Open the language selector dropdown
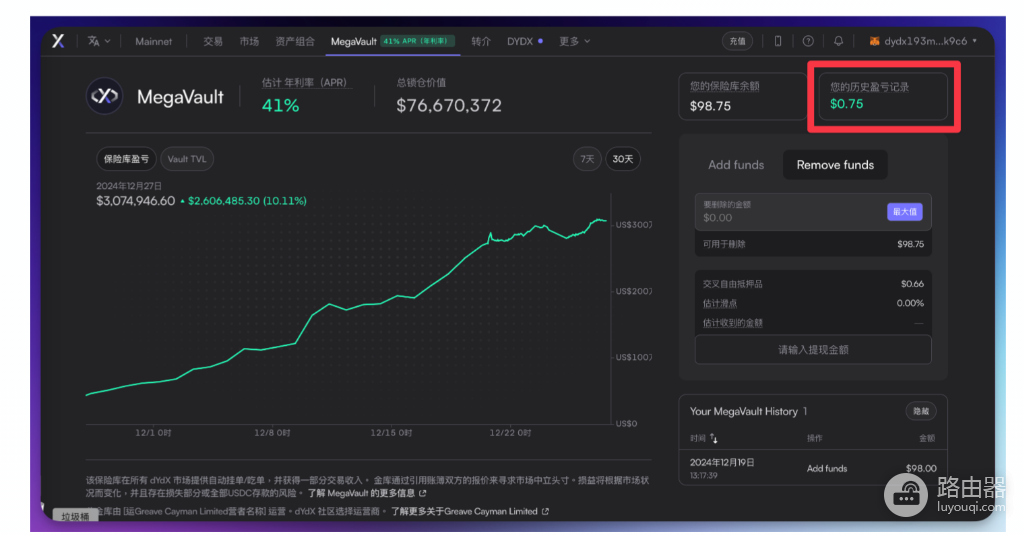 coord(99,41)
